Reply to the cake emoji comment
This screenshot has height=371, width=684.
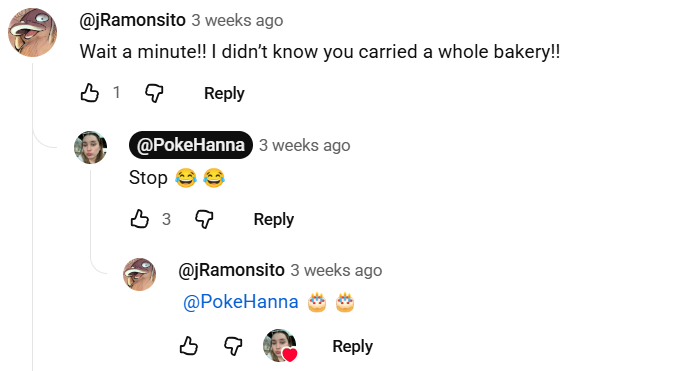click(352, 346)
